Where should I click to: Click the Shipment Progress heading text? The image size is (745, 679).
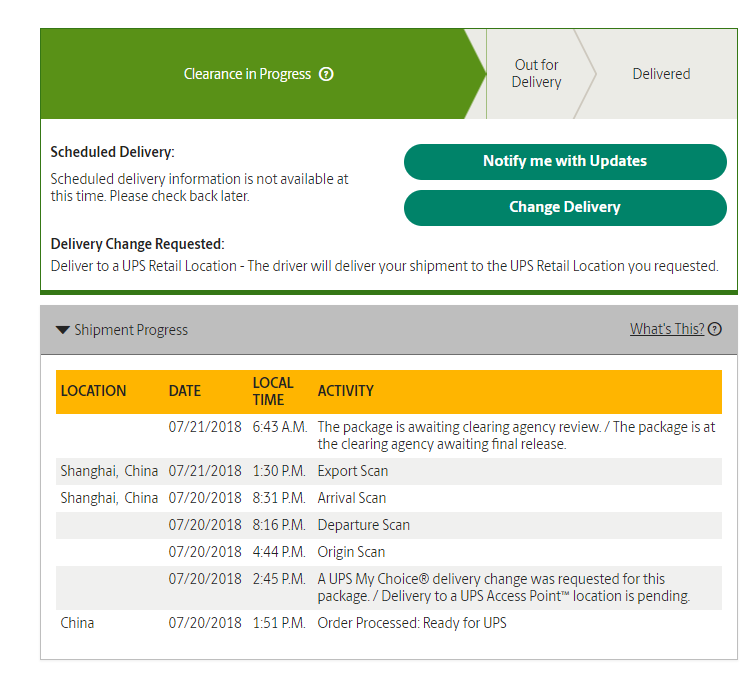(131, 330)
